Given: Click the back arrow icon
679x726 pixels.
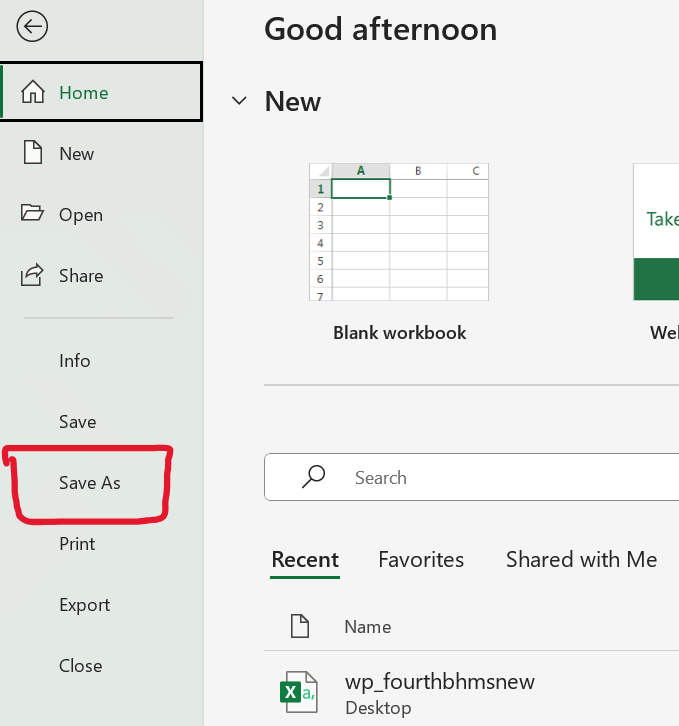Looking at the screenshot, I should [x=32, y=27].
